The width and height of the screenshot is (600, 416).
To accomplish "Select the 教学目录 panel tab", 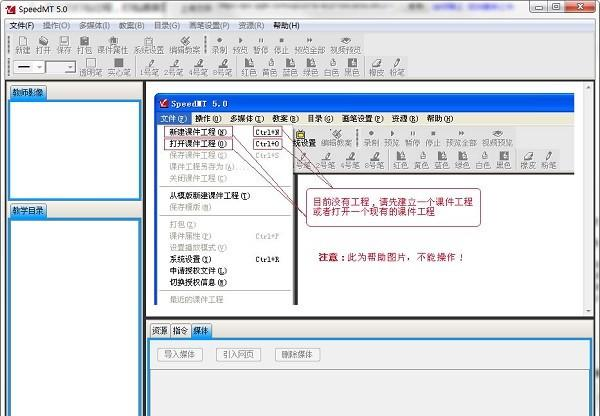I will [28, 210].
